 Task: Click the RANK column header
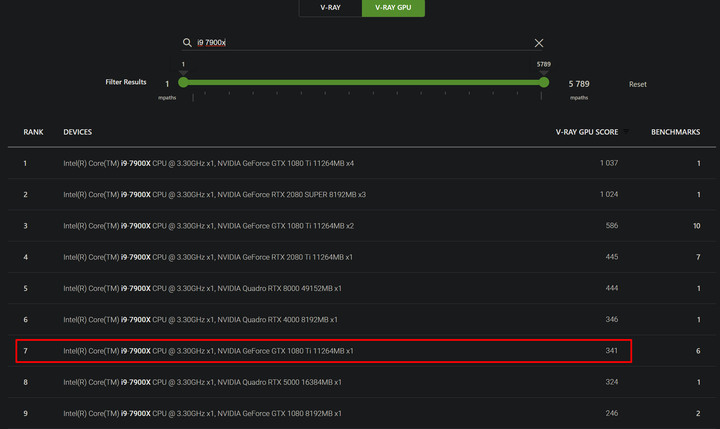pos(33,132)
